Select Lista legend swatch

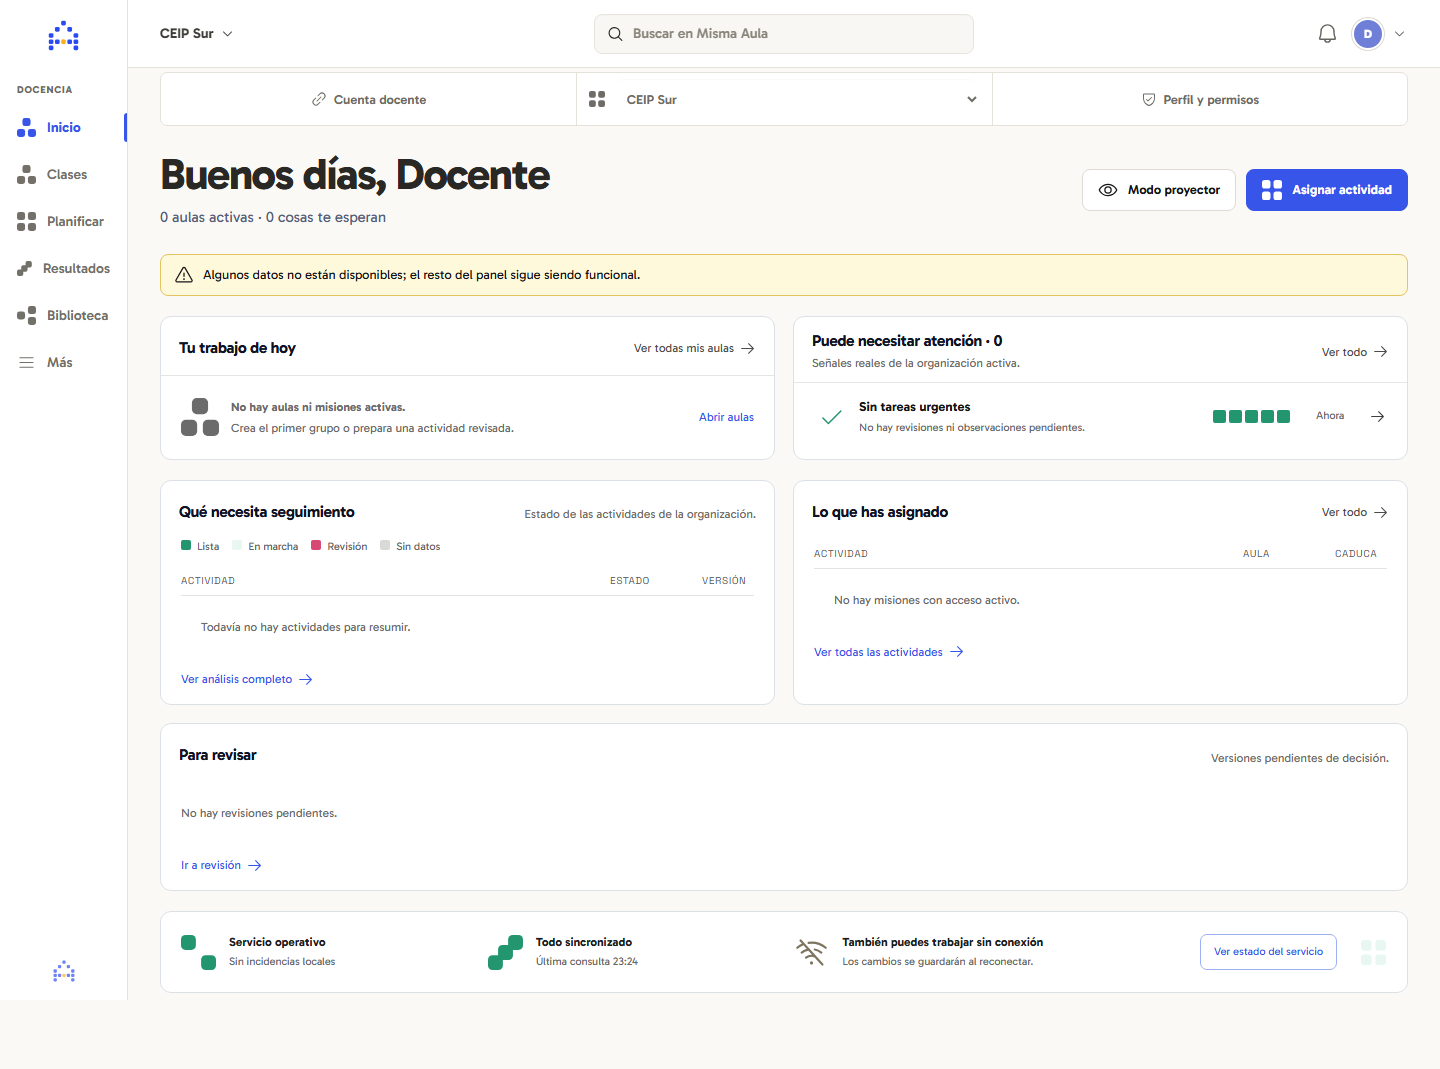pos(186,546)
